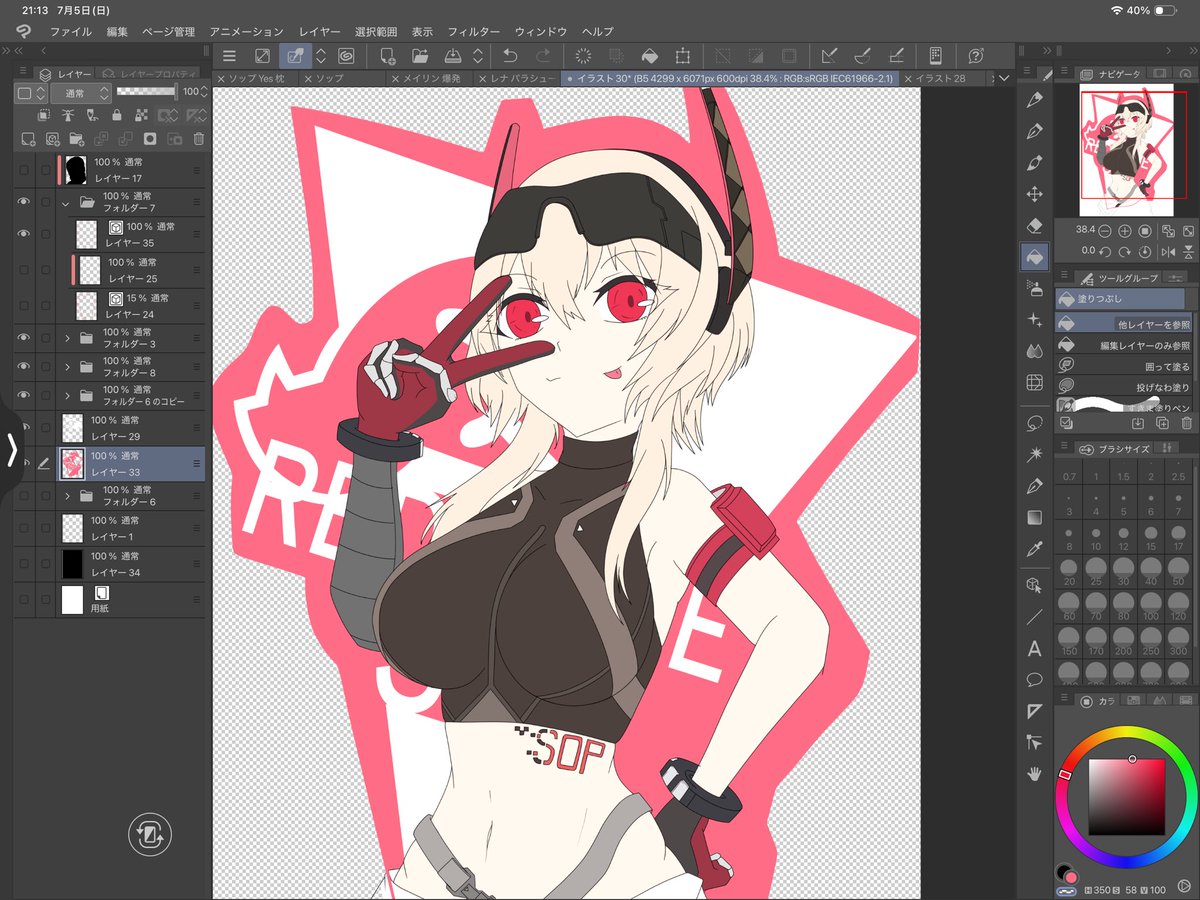Toggle visibility of the 用紙 paper layer
Viewport: 1200px width, 900px height.
click(x=24, y=599)
